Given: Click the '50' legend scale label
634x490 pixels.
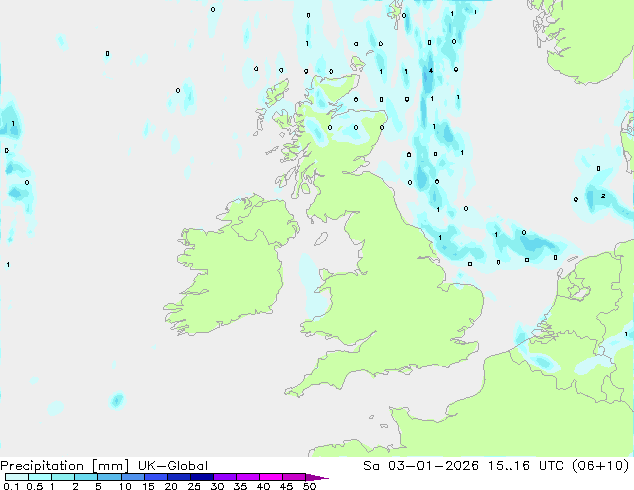Looking at the screenshot, I should (x=309, y=486).
